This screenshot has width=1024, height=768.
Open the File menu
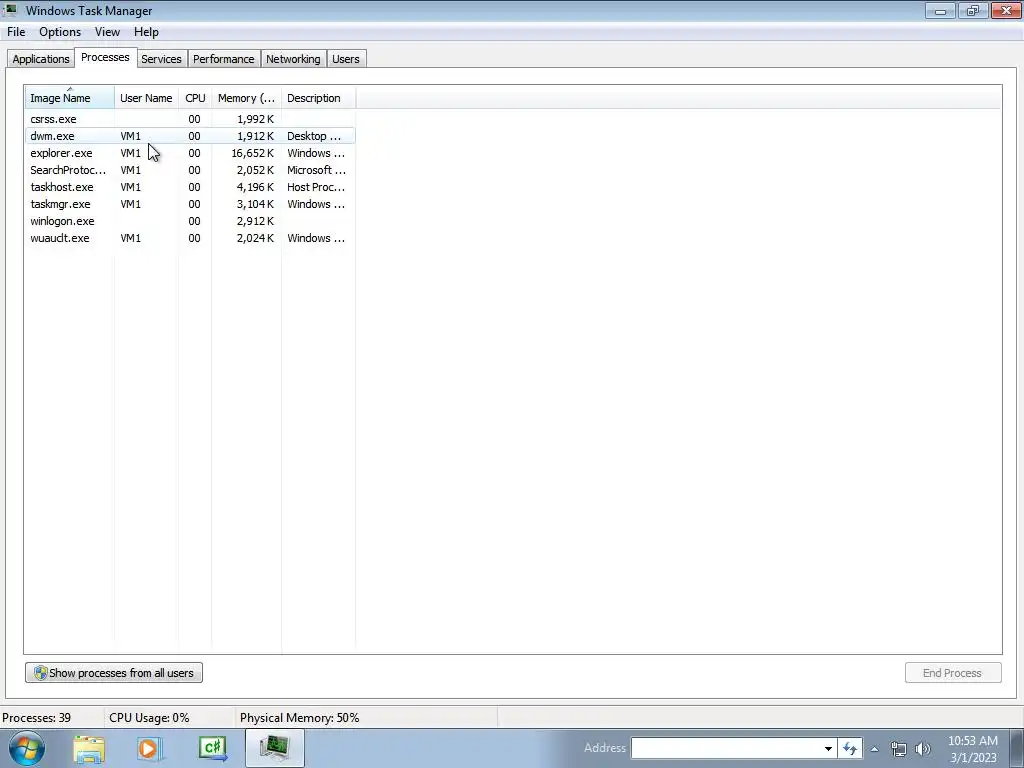point(16,32)
